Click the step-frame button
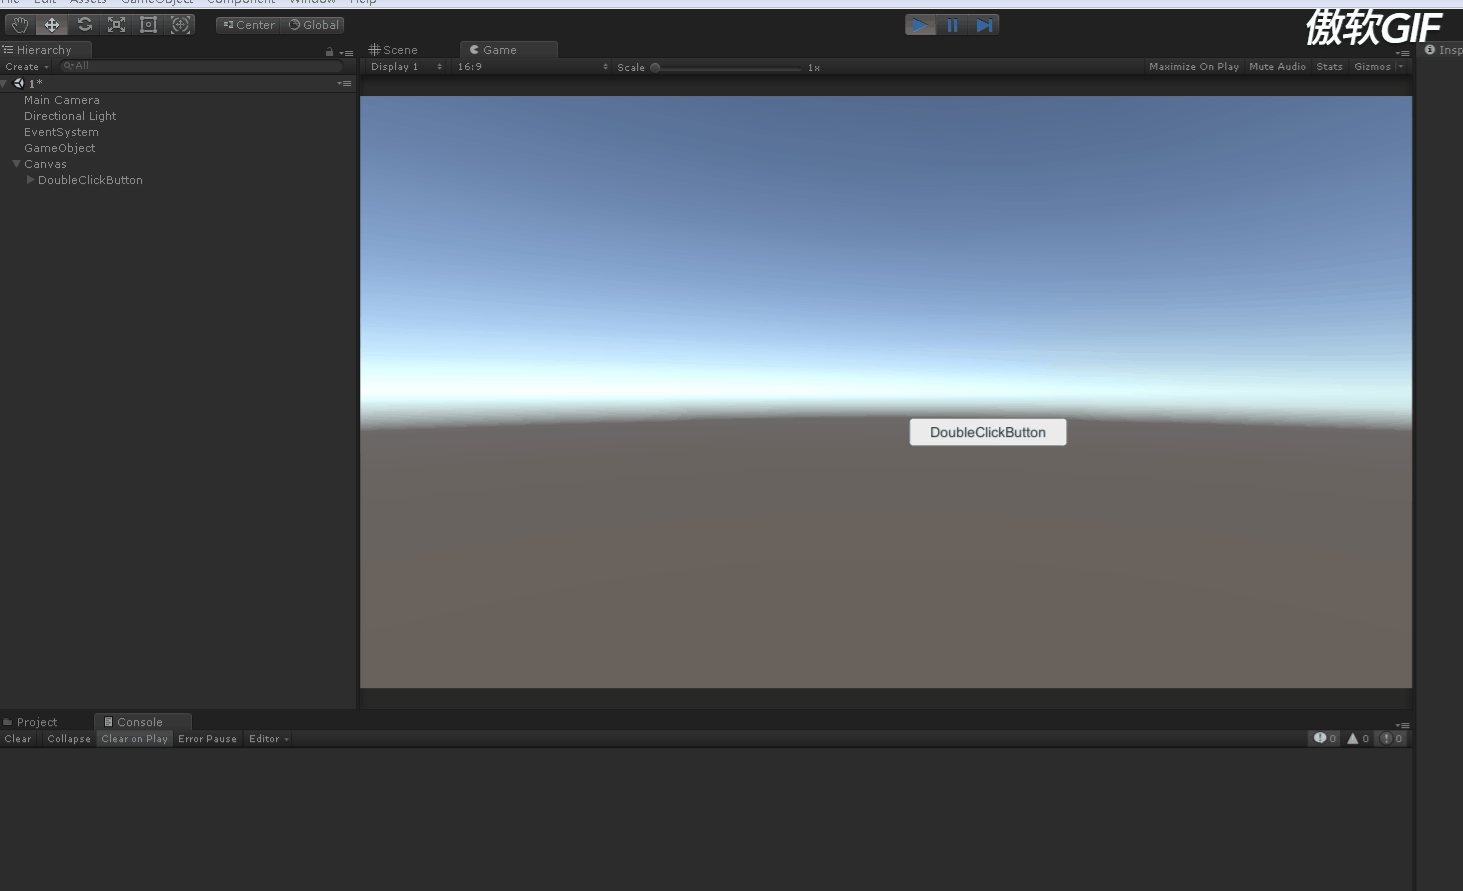 pos(982,24)
